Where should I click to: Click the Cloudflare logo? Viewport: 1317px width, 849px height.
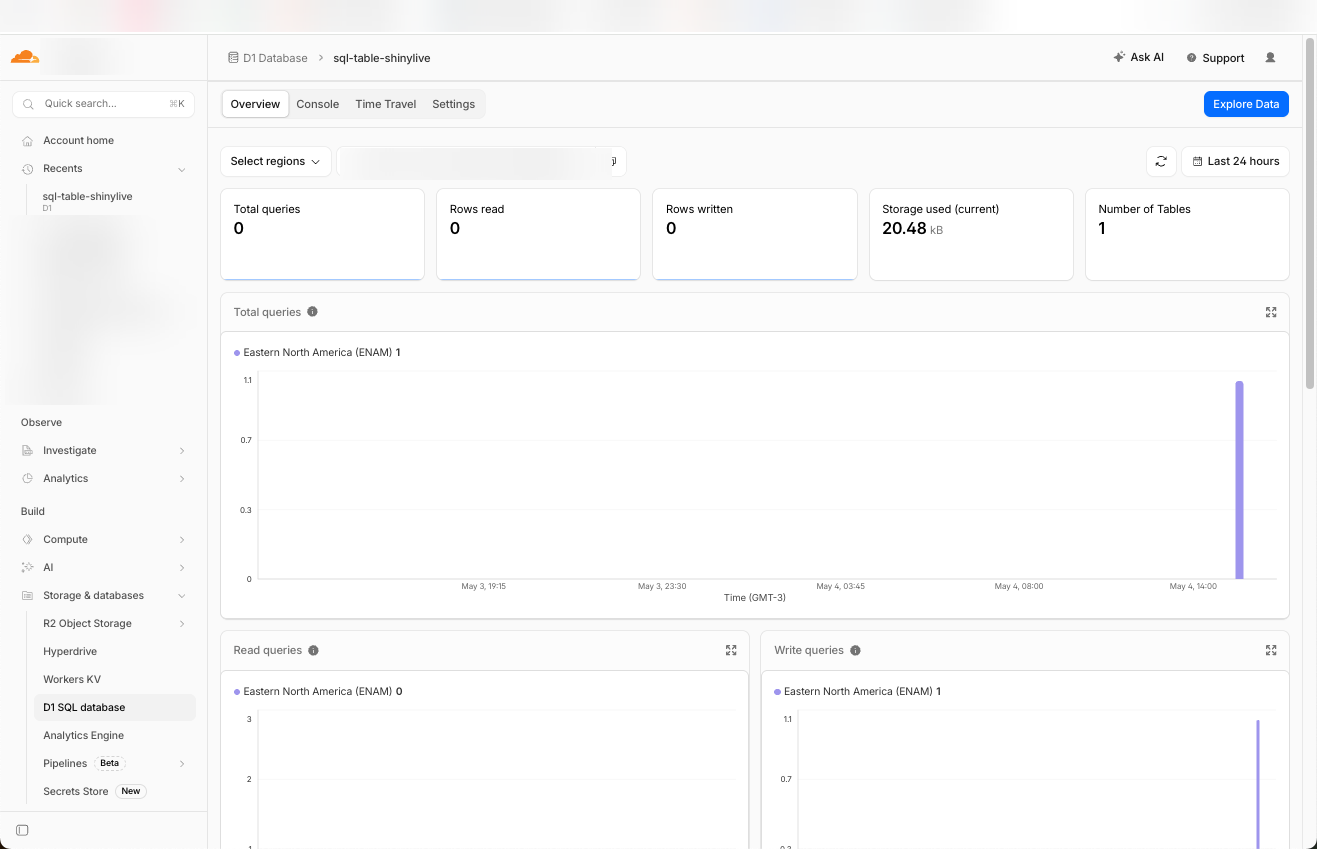point(25,57)
